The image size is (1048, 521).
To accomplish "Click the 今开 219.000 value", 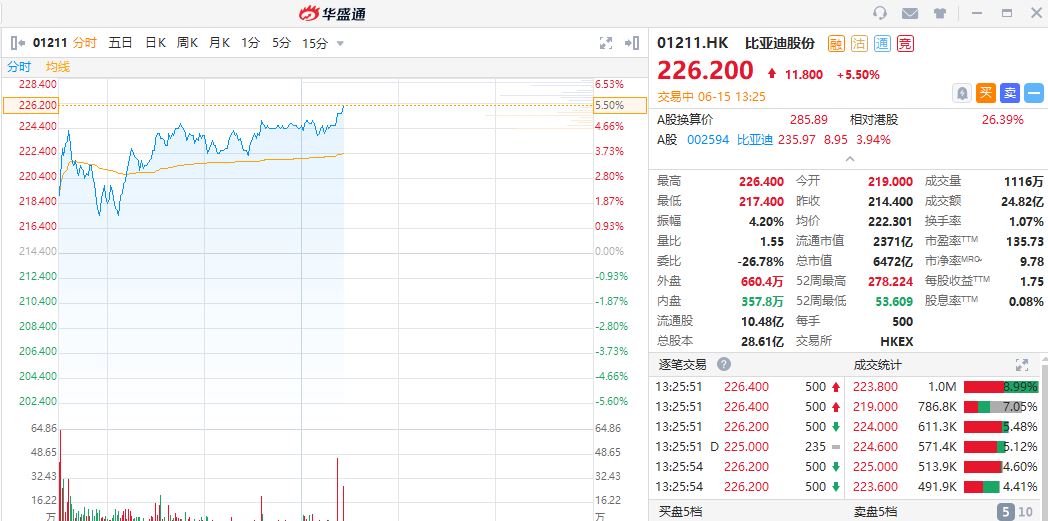I will pyautogui.click(x=890, y=181).
